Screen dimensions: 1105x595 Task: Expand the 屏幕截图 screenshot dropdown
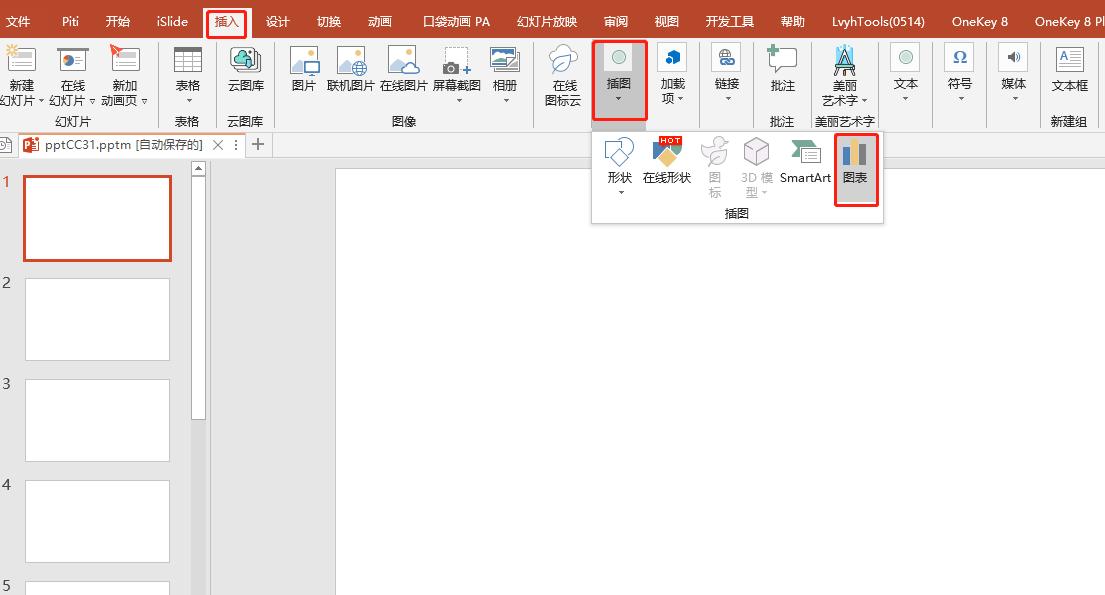(457, 88)
